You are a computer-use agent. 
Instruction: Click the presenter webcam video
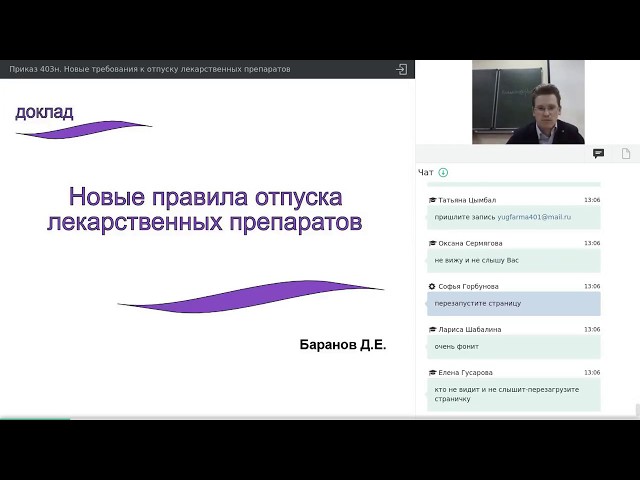coord(528,102)
